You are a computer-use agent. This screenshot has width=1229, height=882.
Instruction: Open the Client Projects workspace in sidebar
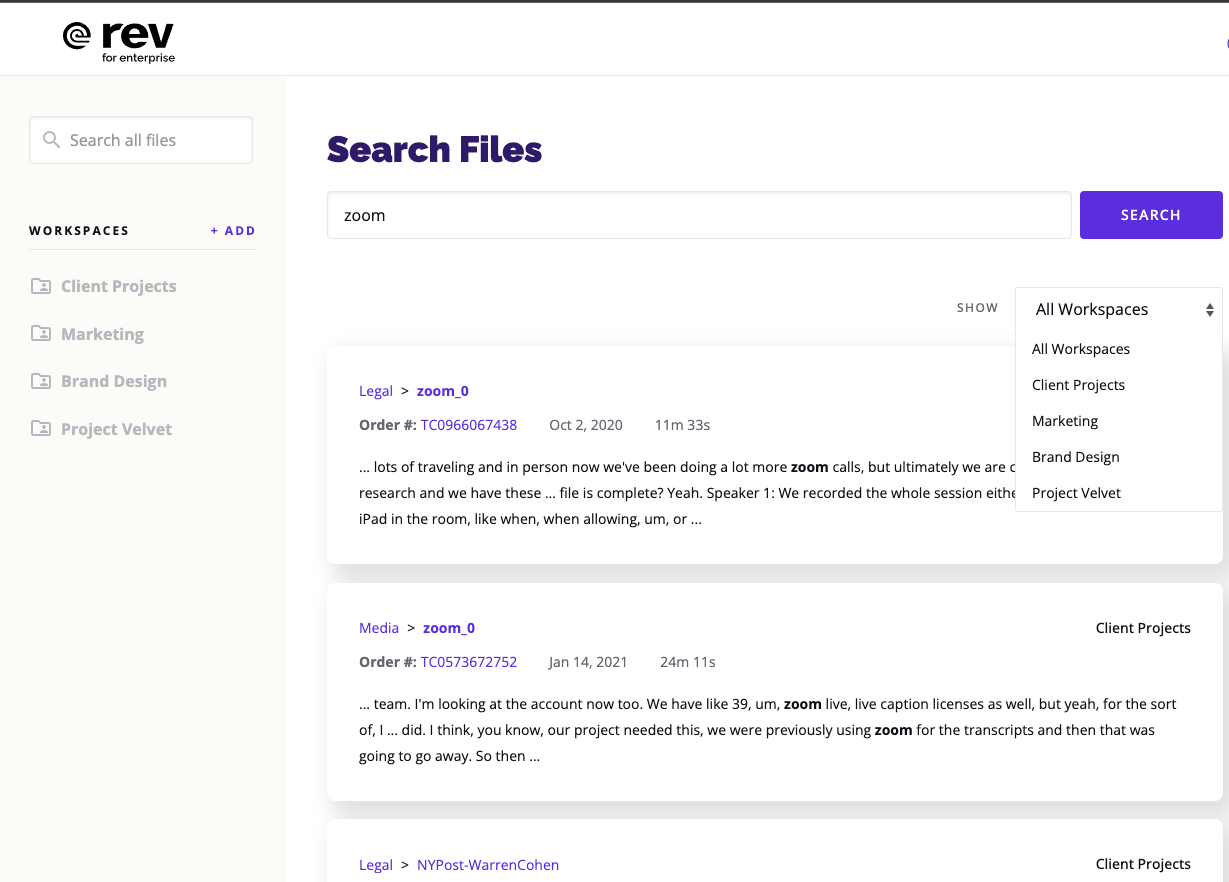click(x=118, y=286)
